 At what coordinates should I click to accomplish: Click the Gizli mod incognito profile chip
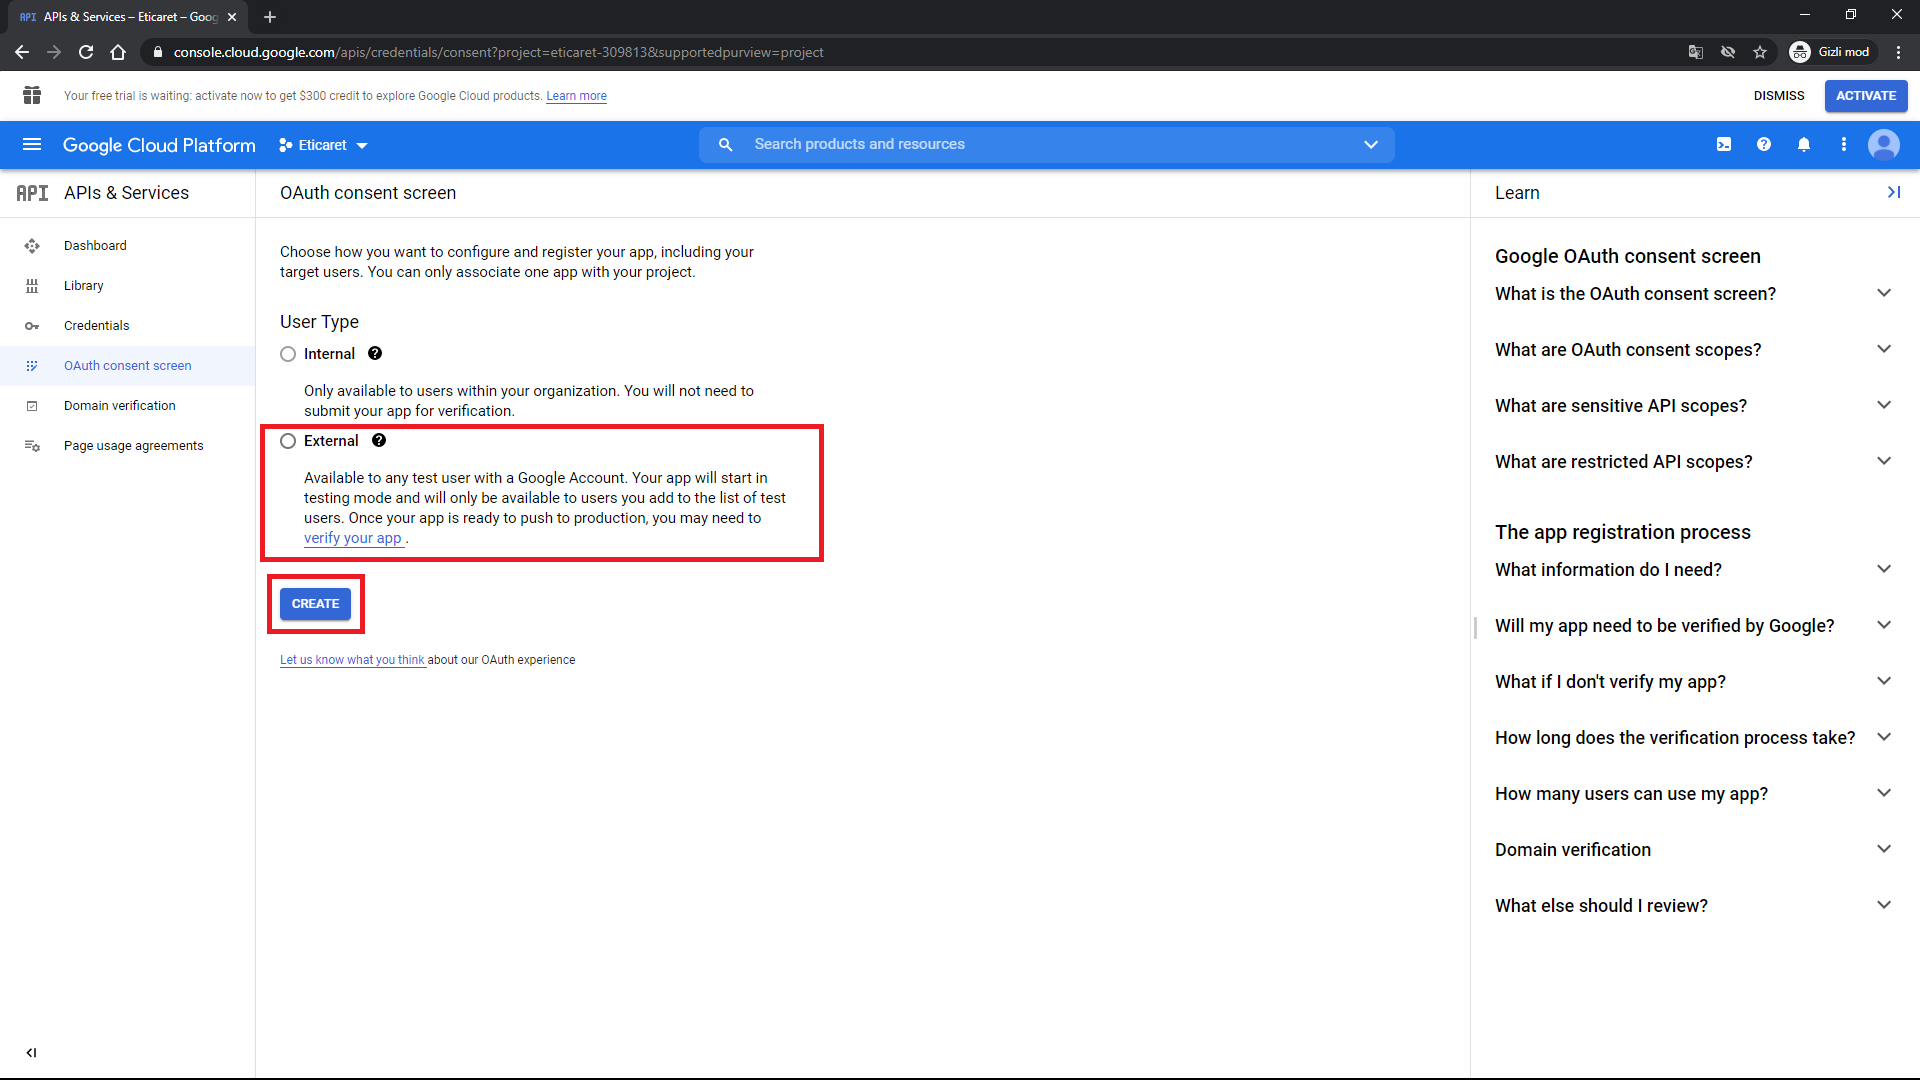1831,52
